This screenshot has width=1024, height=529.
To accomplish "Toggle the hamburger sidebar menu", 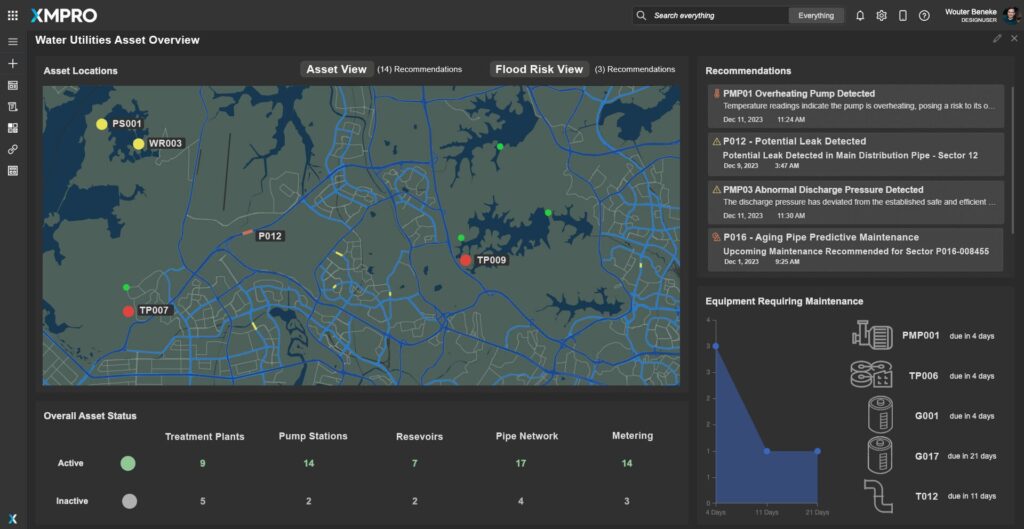I will pos(13,42).
